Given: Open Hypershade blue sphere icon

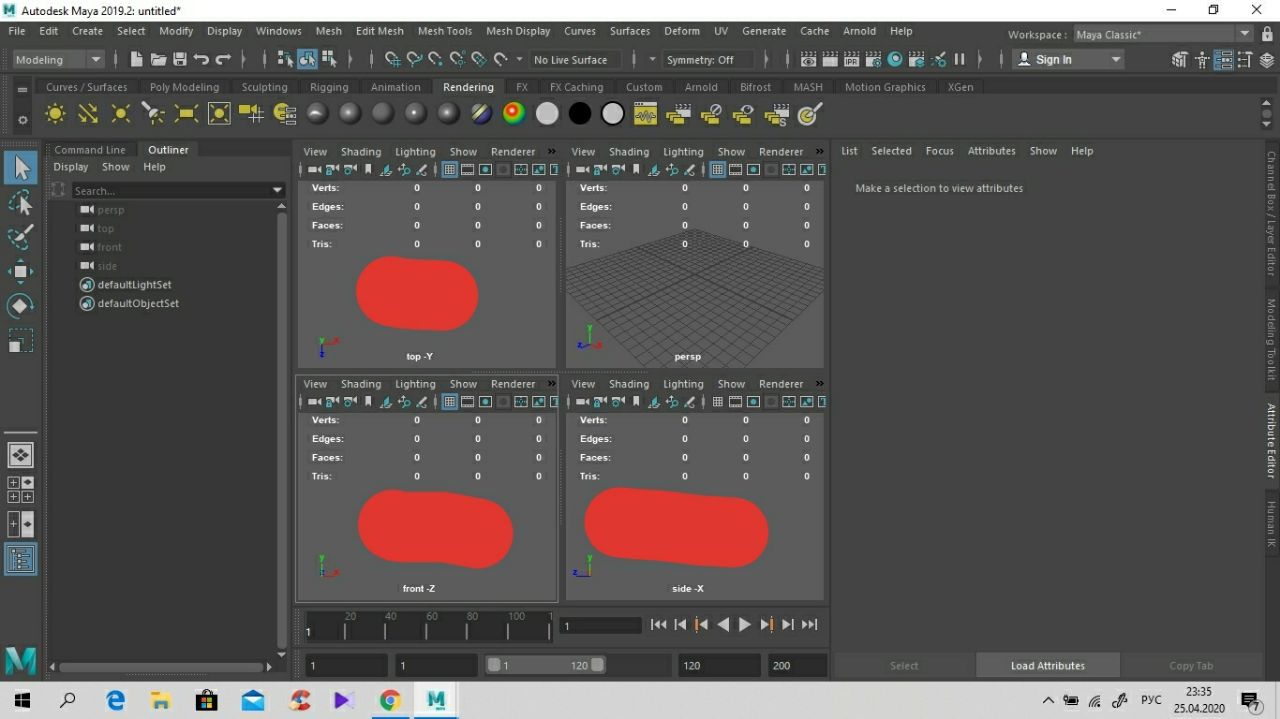Looking at the screenshot, I should (894, 60).
